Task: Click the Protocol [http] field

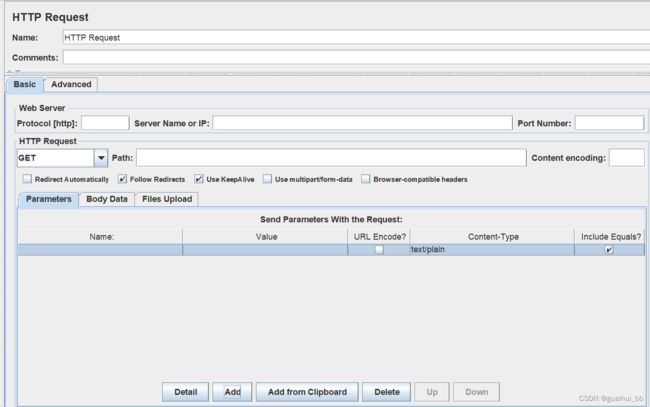Action: click(x=105, y=123)
